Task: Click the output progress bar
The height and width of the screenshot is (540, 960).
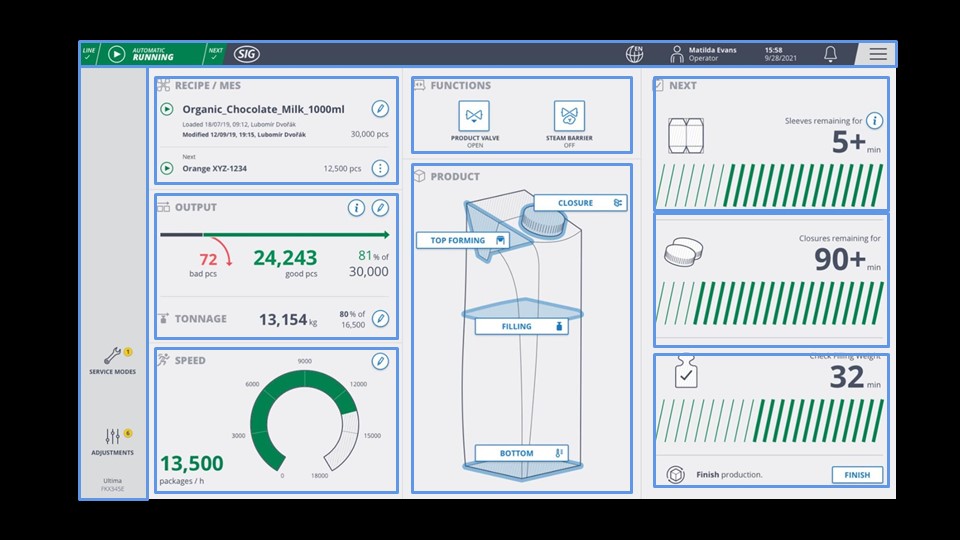Action: (x=274, y=234)
